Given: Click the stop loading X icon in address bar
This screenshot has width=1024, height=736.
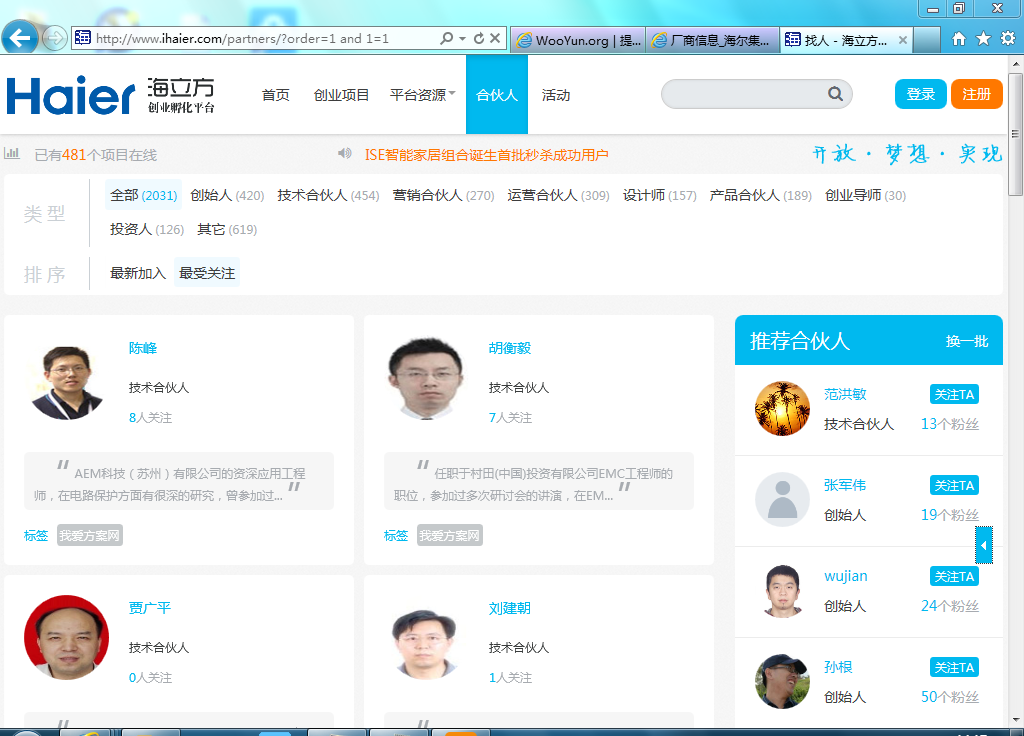Looking at the screenshot, I should 495,39.
